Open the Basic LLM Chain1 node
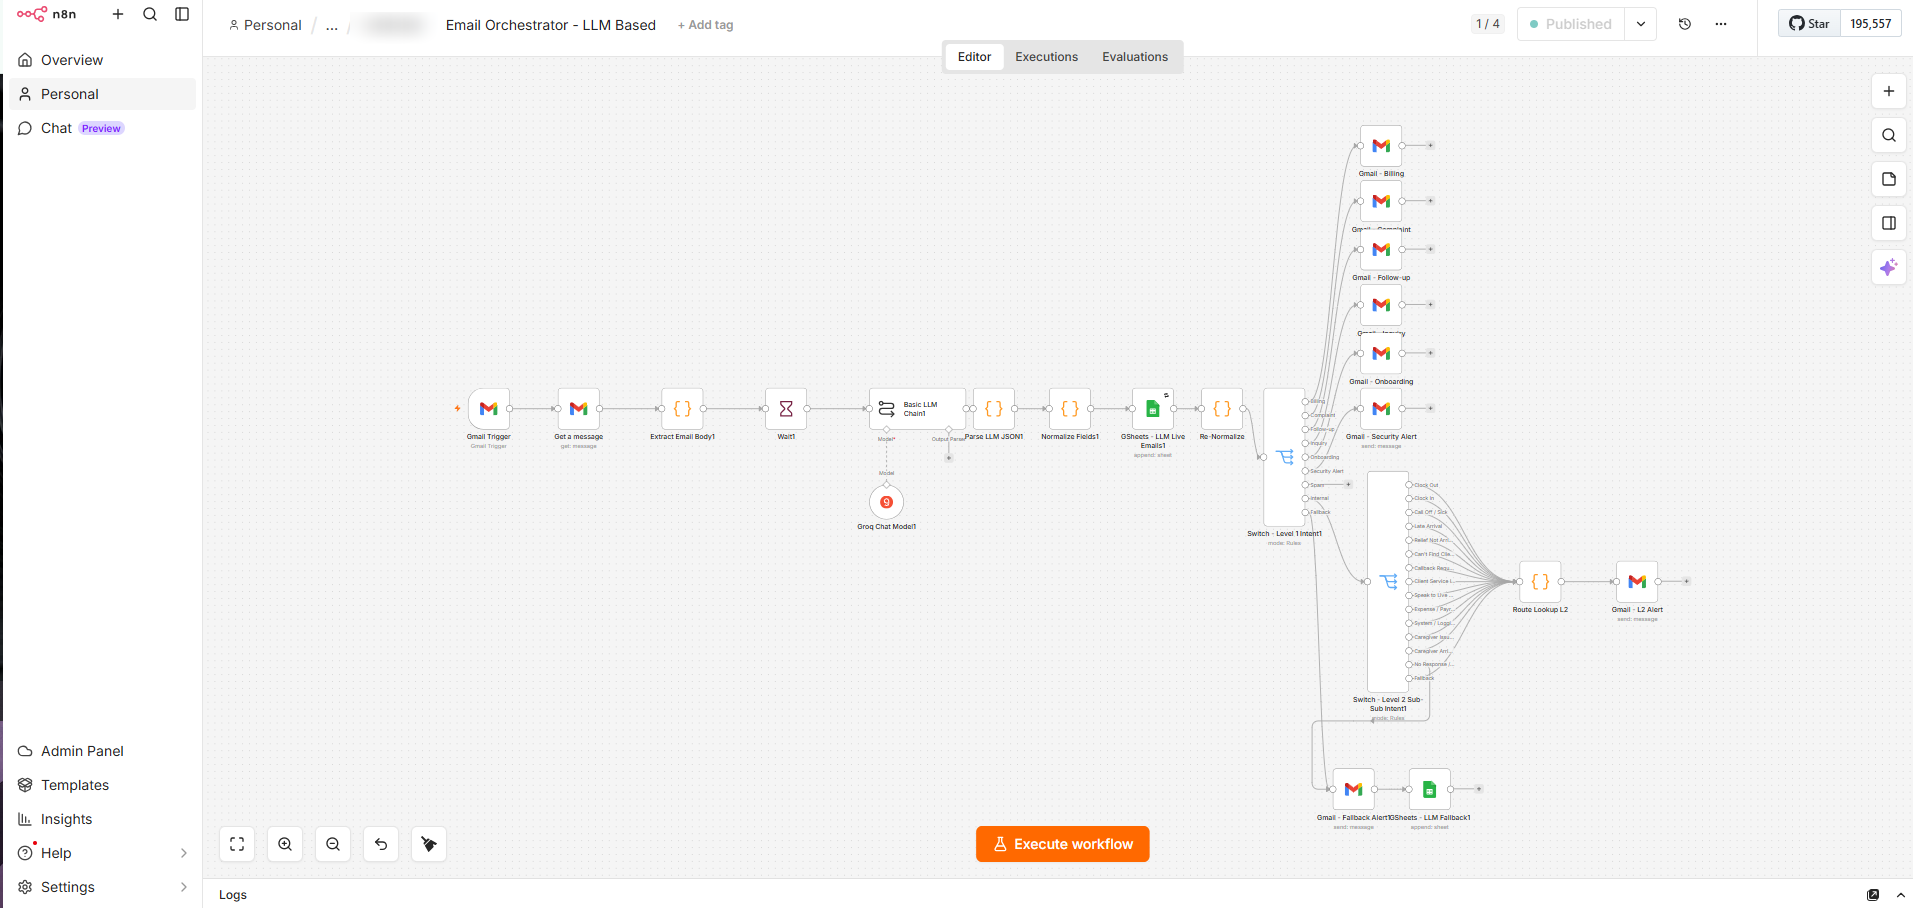 click(917, 409)
